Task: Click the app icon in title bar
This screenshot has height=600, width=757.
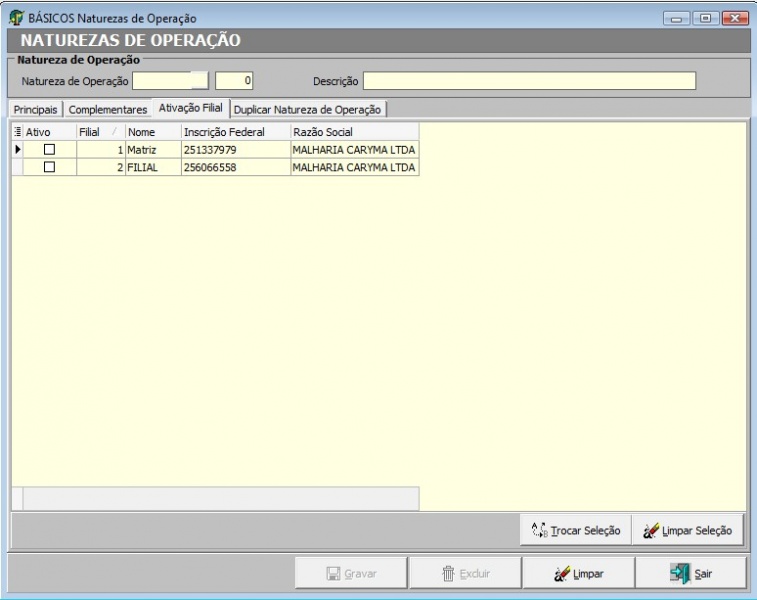Action: click(x=16, y=18)
